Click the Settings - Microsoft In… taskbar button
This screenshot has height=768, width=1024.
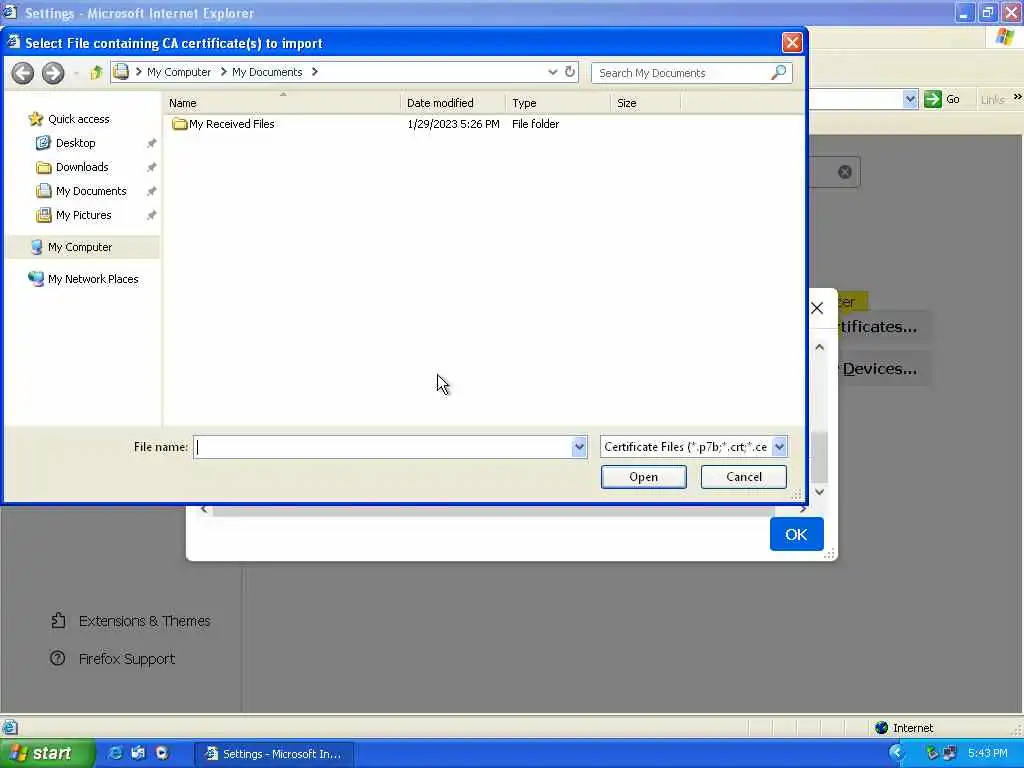pyautogui.click(x=274, y=754)
